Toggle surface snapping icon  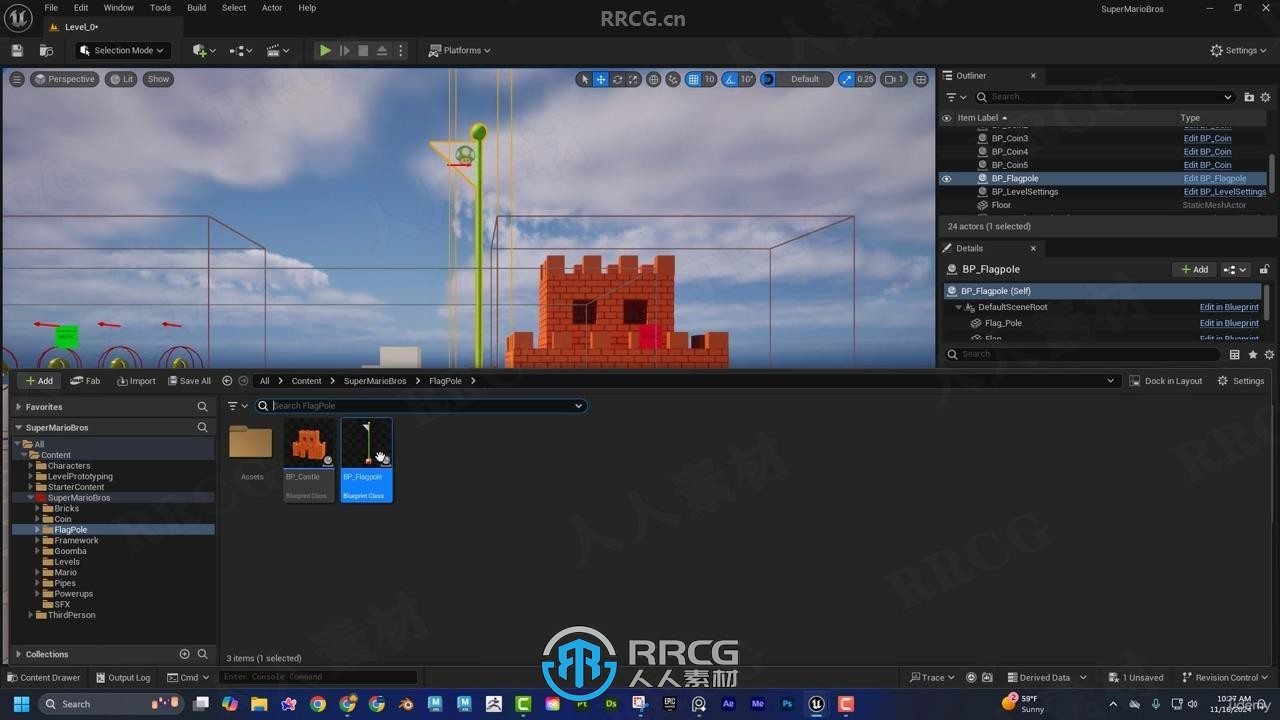673,79
